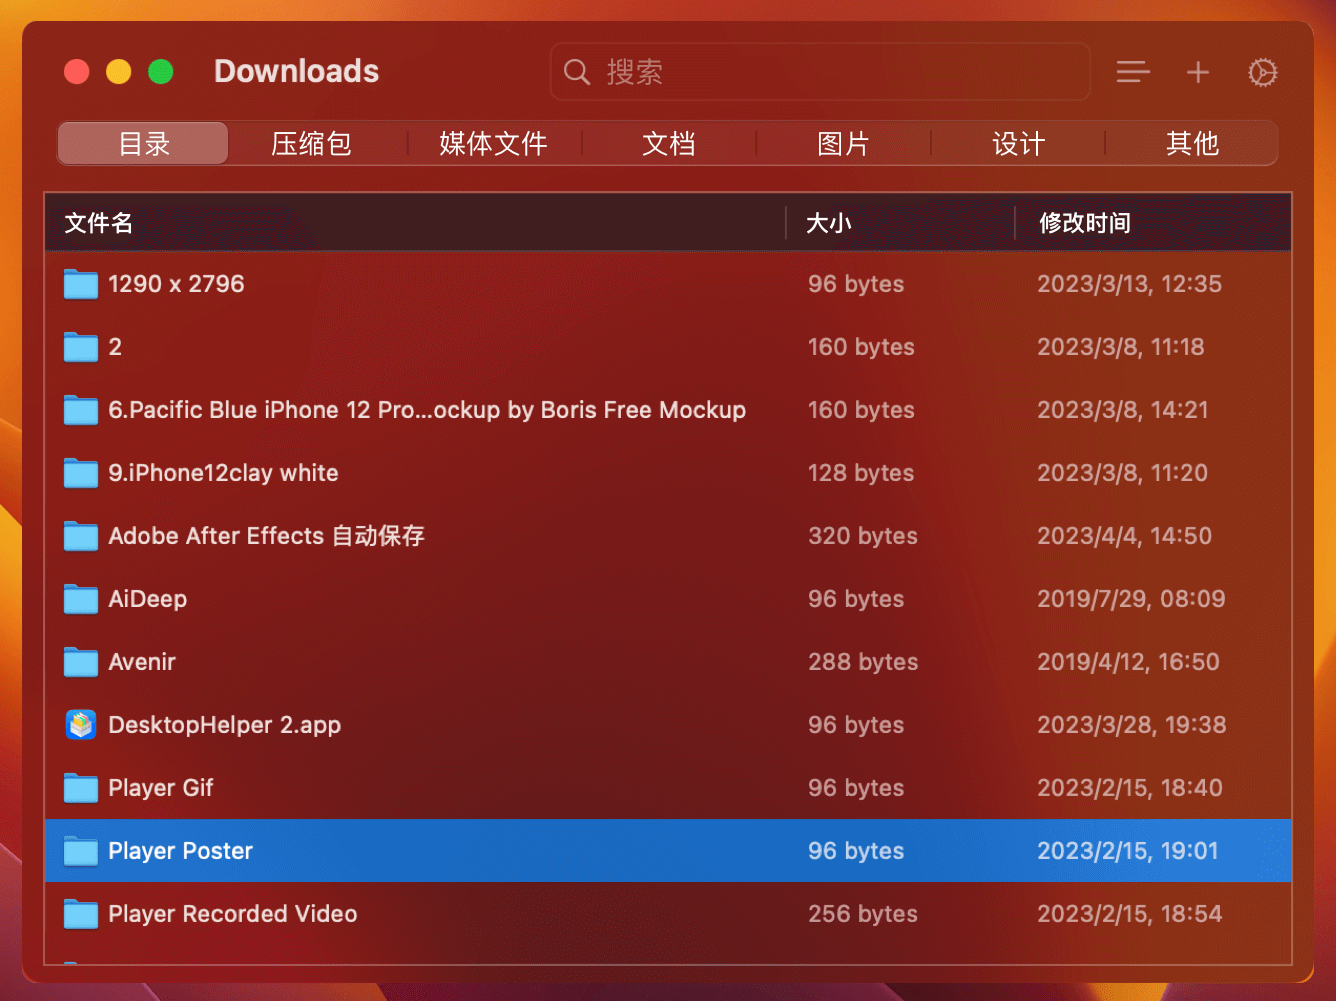Click the date 2019/4/12, 16:50
Viewport: 1336px width, 1001px height.
pyautogui.click(x=1128, y=662)
